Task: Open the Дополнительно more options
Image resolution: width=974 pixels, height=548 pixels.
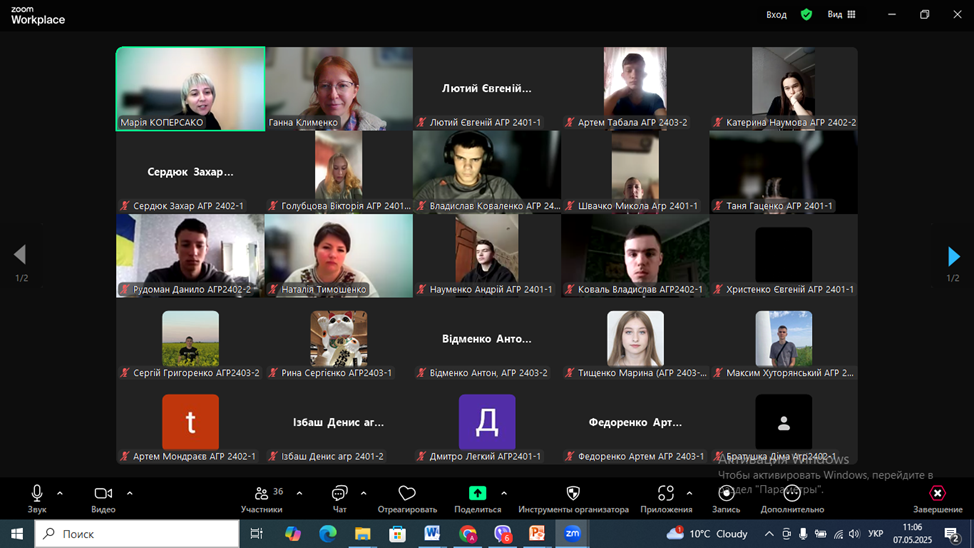Action: tap(792, 499)
